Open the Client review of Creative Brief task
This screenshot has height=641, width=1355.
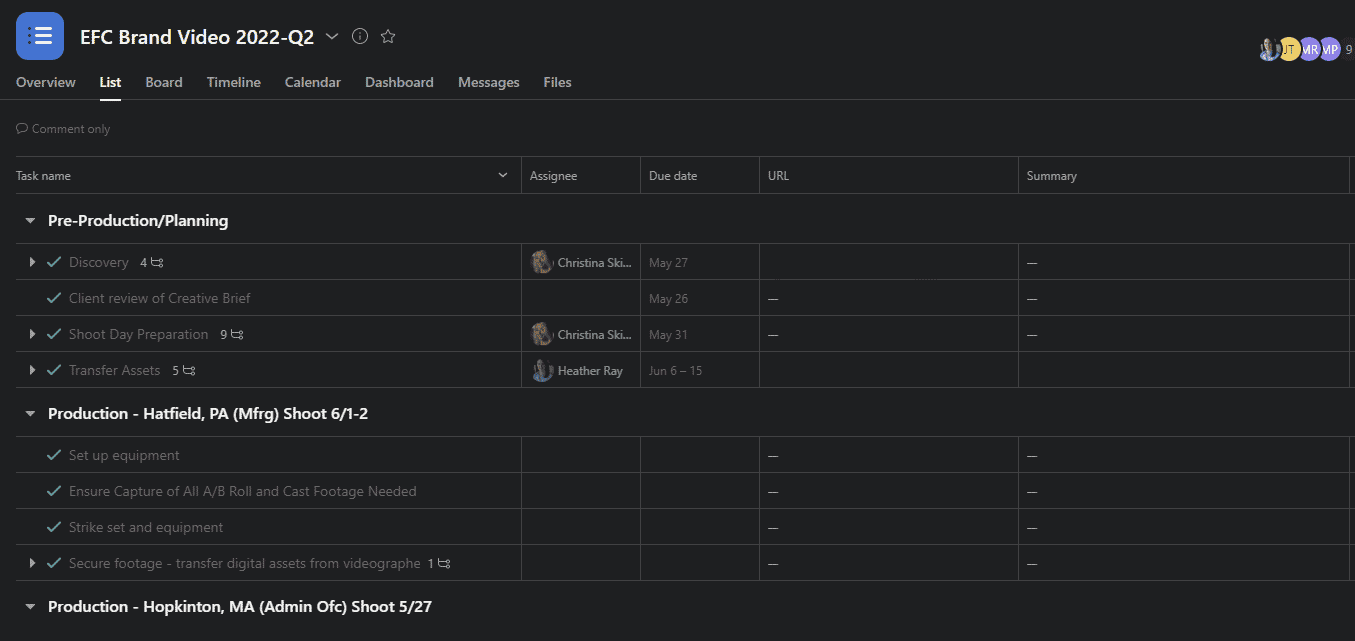(x=160, y=298)
